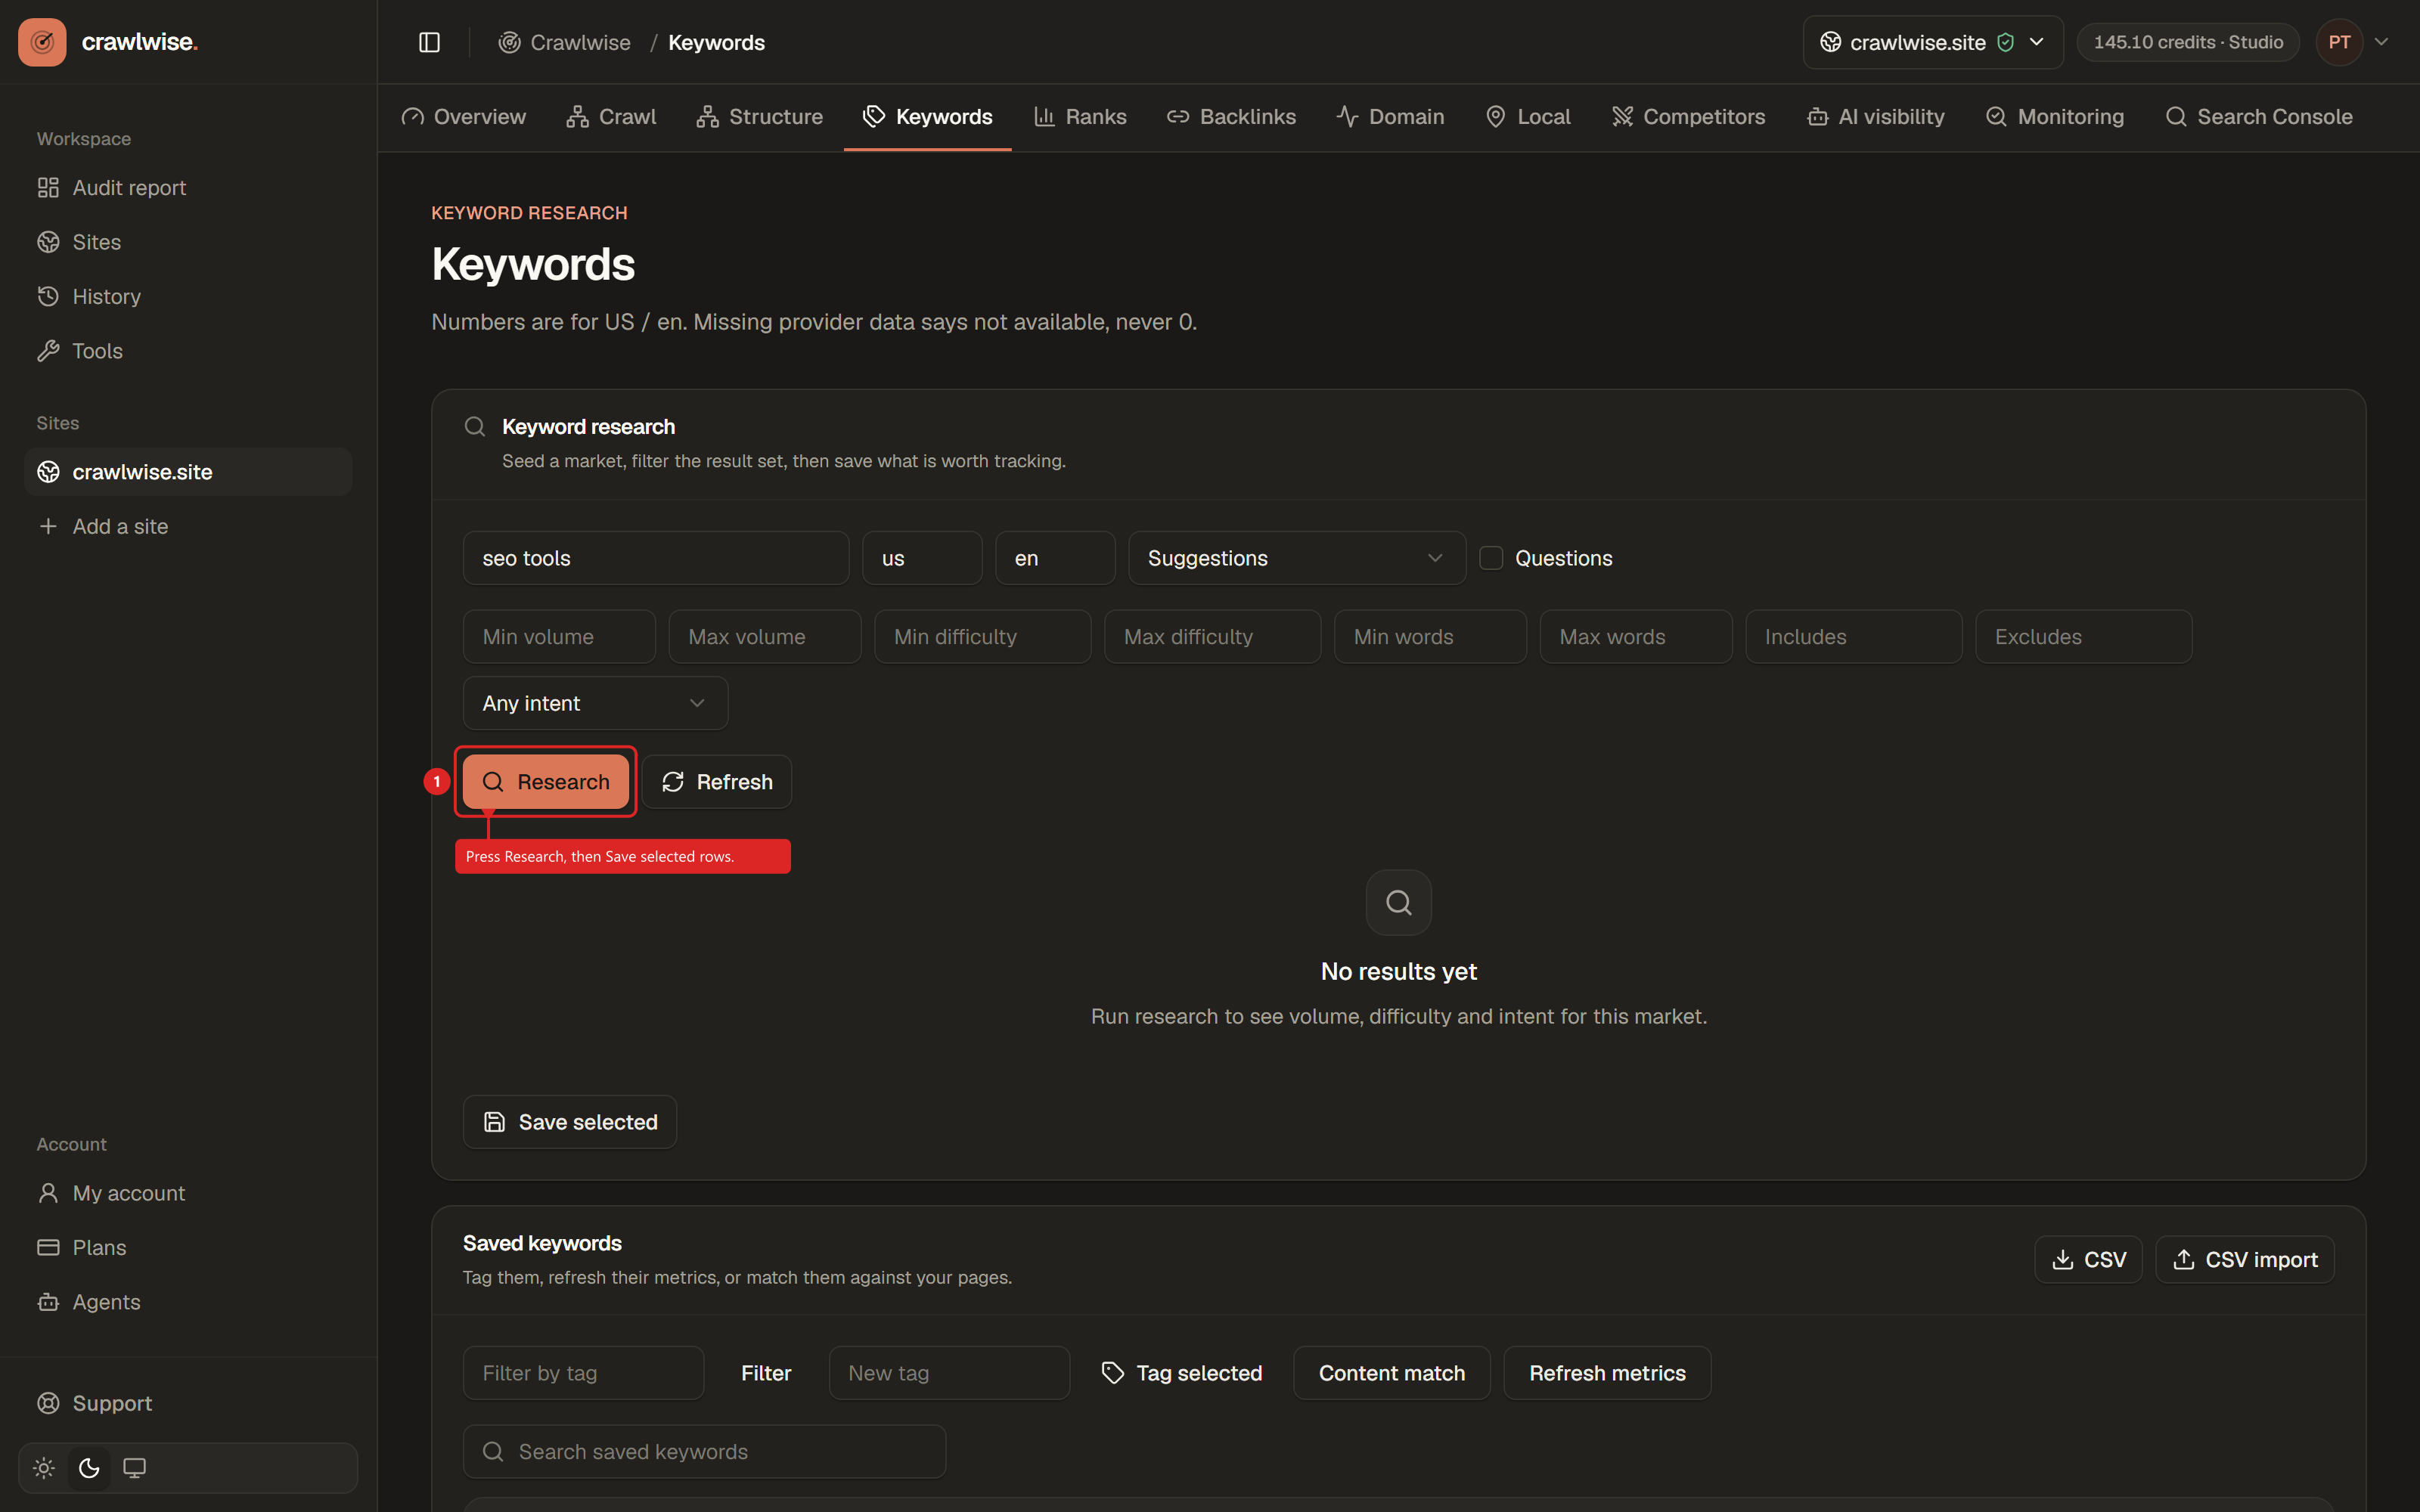The image size is (2420, 1512).
Task: Switch to the Crawl tab
Action: (x=612, y=117)
